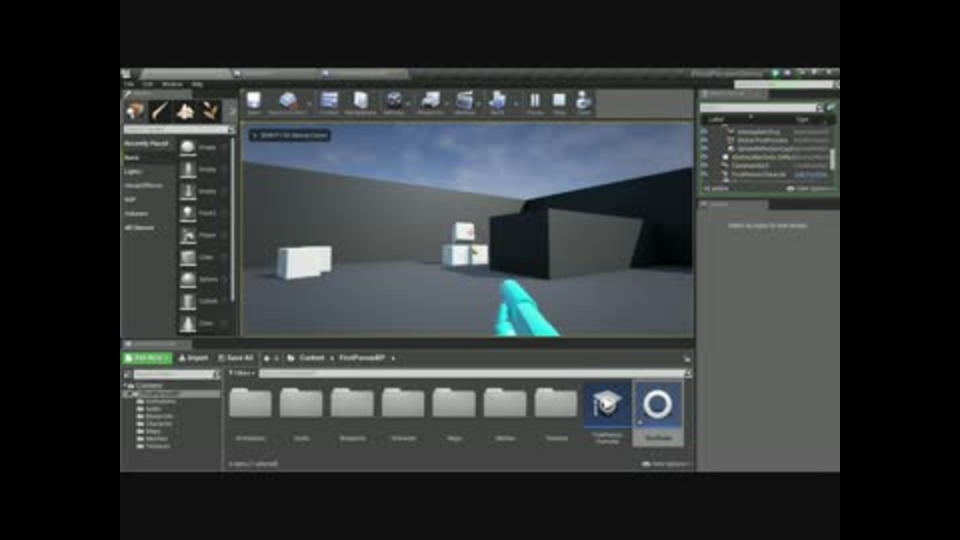Click the Import button
This screenshot has height=540, width=960.
coord(193,358)
